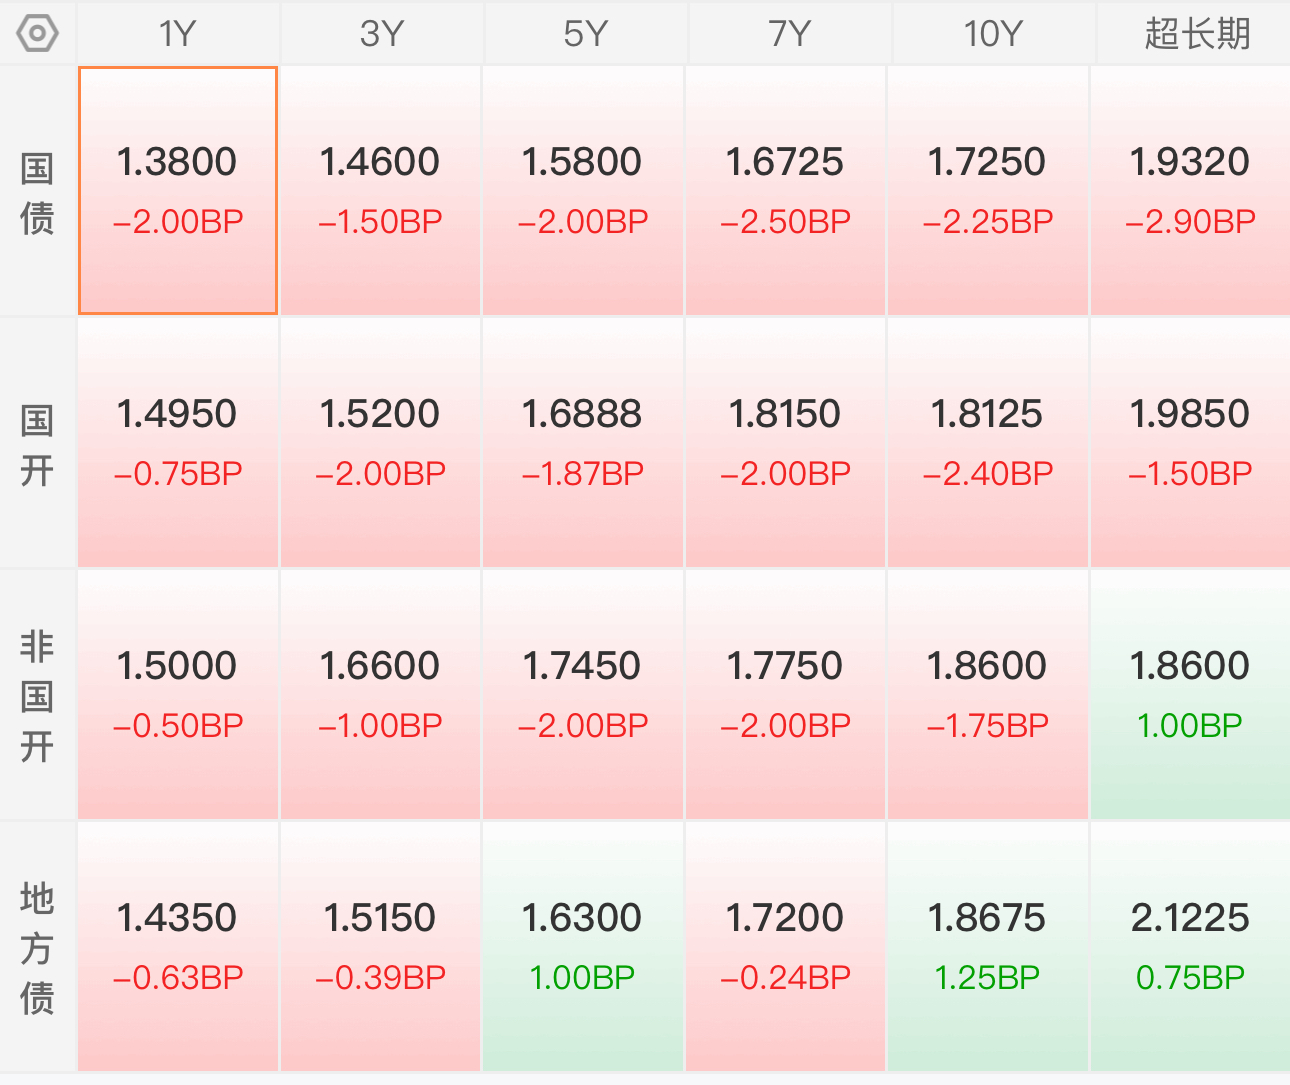Open the hexagon settings icon
This screenshot has width=1290, height=1085.
[37, 33]
